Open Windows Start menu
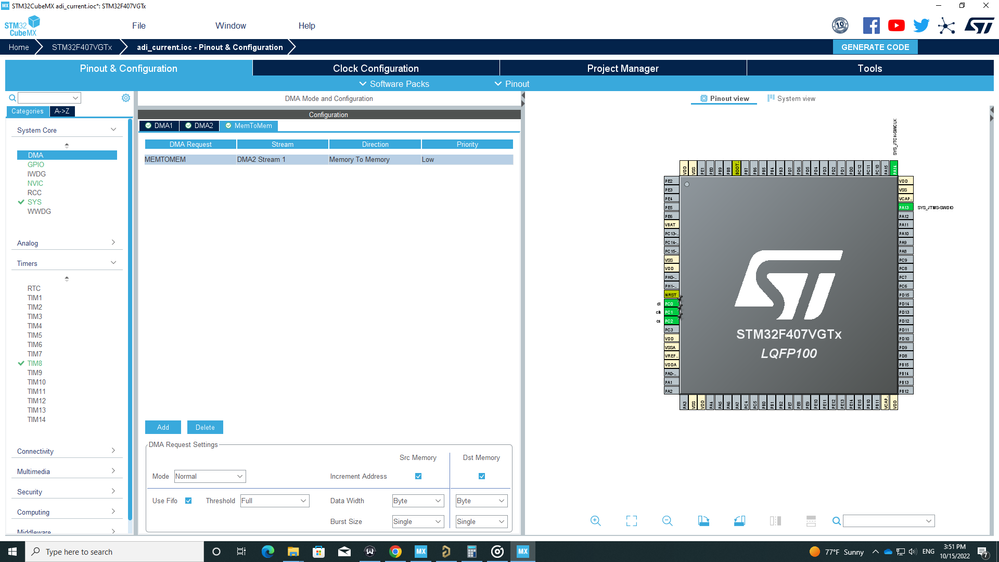This screenshot has height=562, width=999. coord(12,552)
